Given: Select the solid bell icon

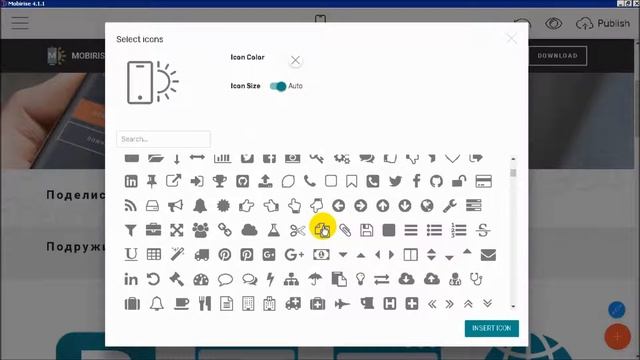Looking at the screenshot, I should pos(200,206).
